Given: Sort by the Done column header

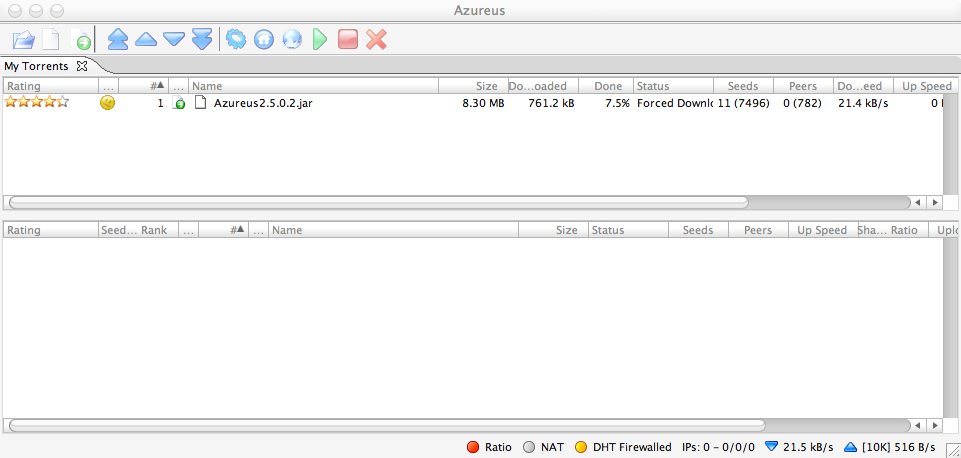Looking at the screenshot, I should pyautogui.click(x=608, y=86).
